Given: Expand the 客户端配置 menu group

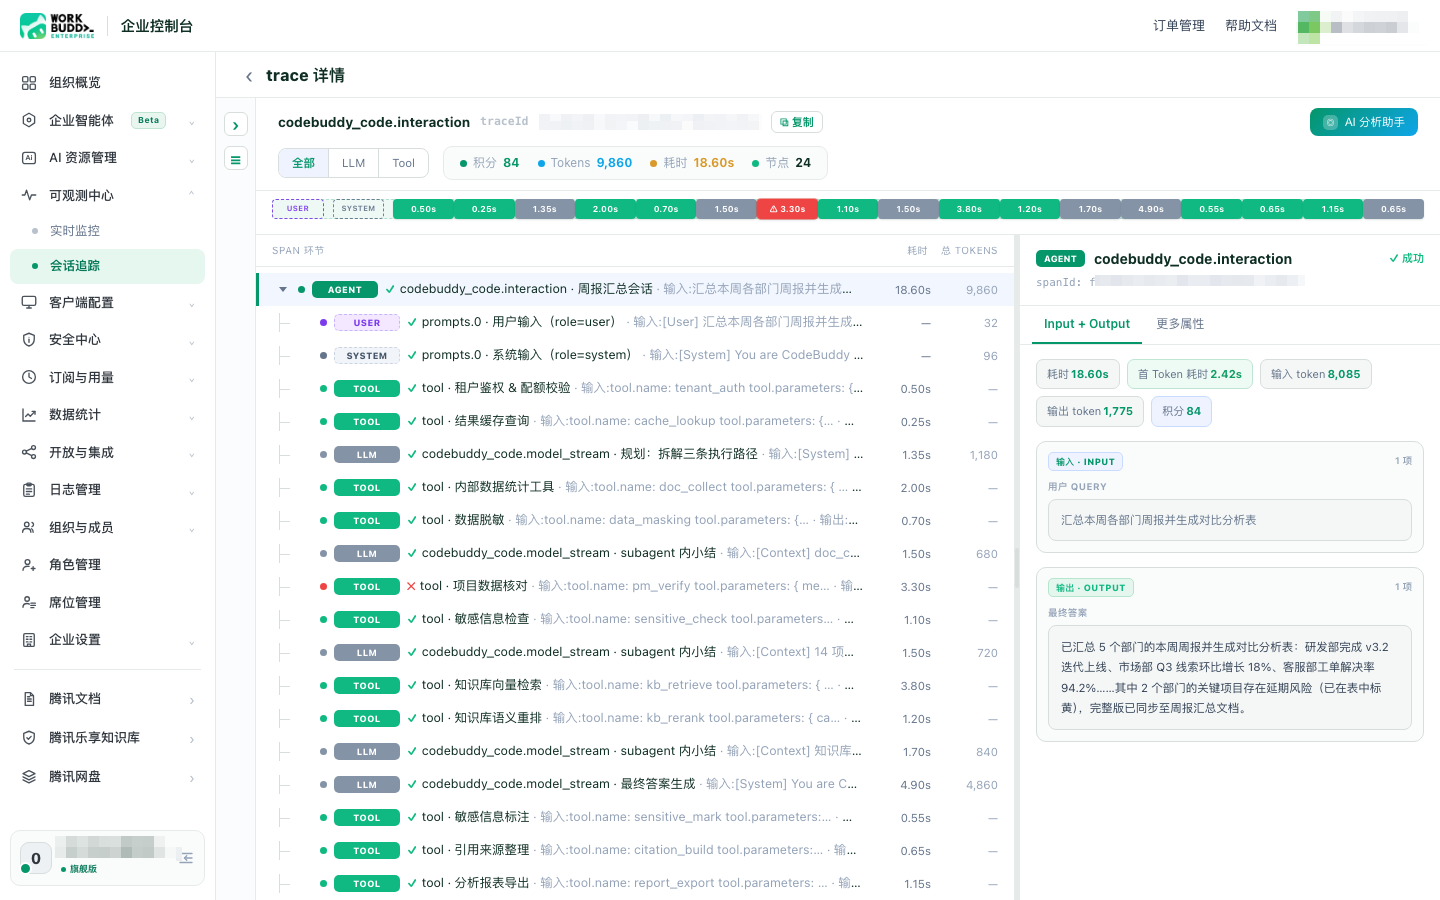Looking at the screenshot, I should click(x=191, y=303).
